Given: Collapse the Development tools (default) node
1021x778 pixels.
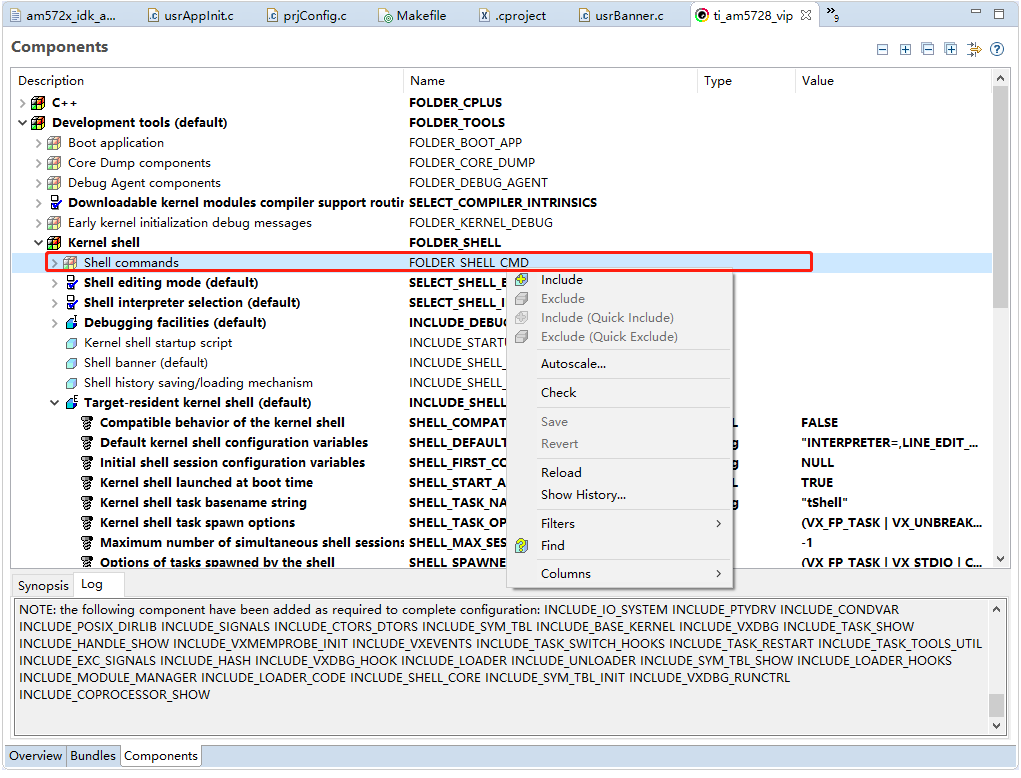Looking at the screenshot, I should pyautogui.click(x=23, y=122).
